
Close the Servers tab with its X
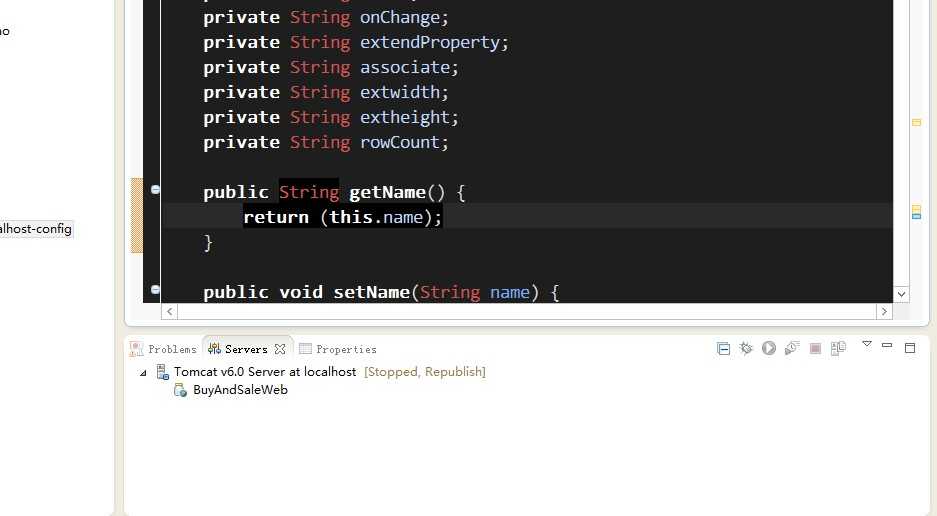point(280,349)
